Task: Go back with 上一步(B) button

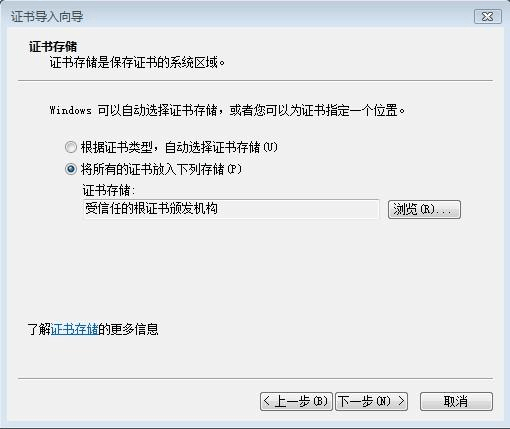Action: click(x=296, y=401)
